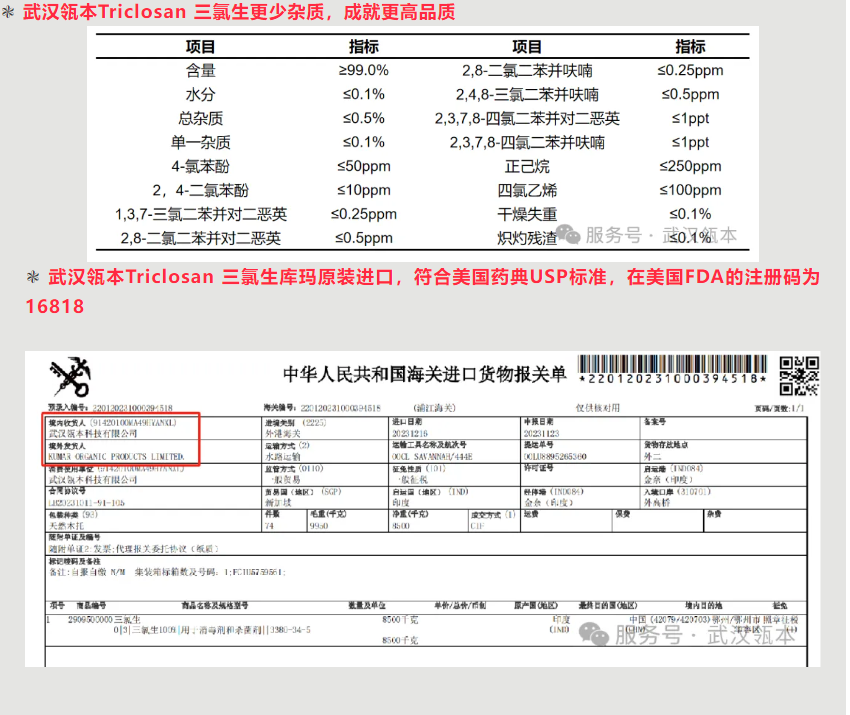Click the cell '2,3,7,8-四氯二苯并呋喃'

tap(527, 142)
